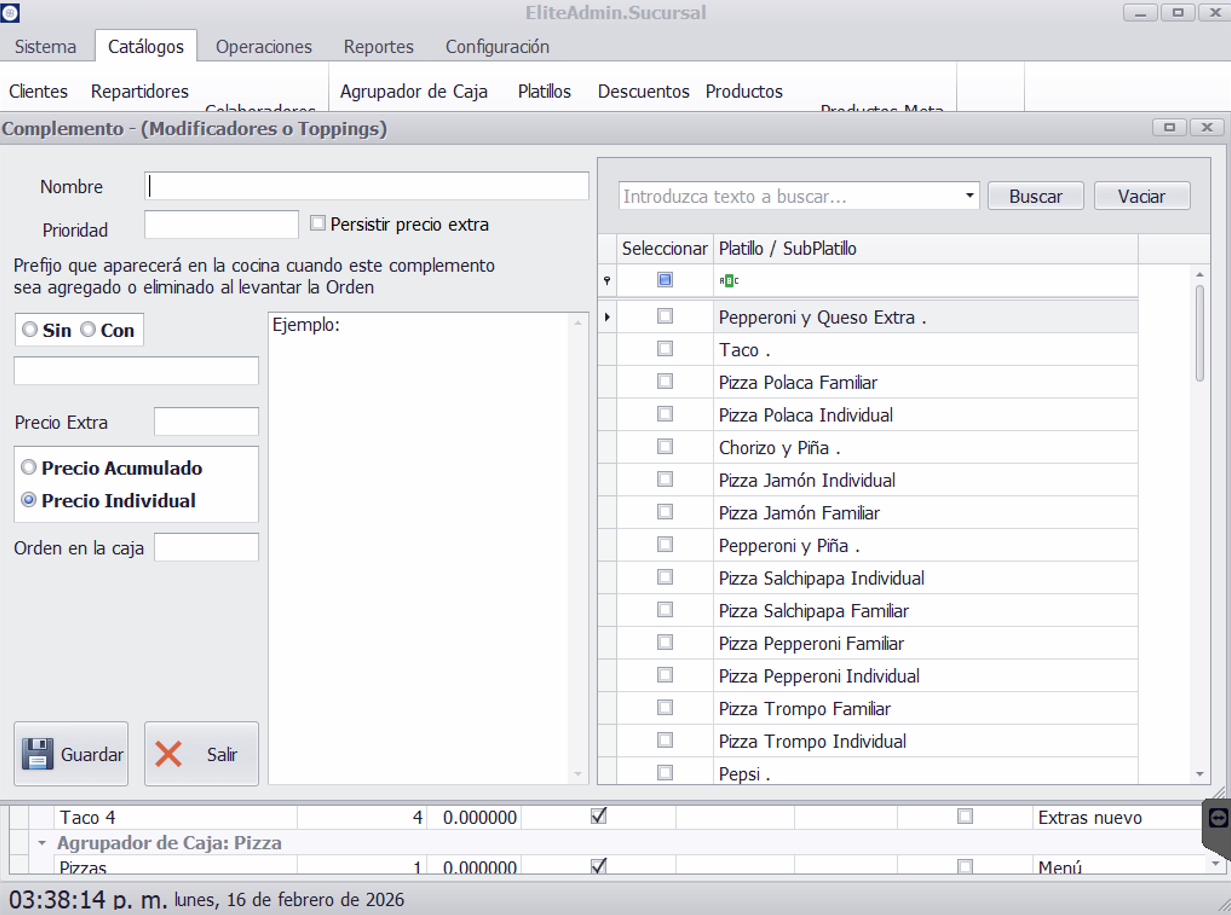
Task: Enable the Persistir precio extra checkbox
Action: [318, 224]
